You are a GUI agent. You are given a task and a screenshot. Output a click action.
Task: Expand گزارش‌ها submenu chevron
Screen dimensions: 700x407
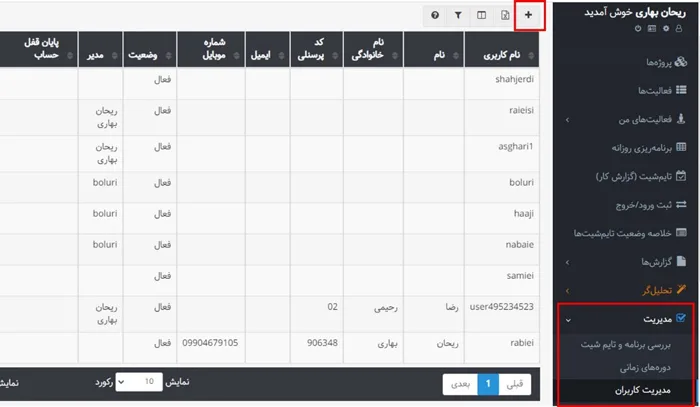567,262
